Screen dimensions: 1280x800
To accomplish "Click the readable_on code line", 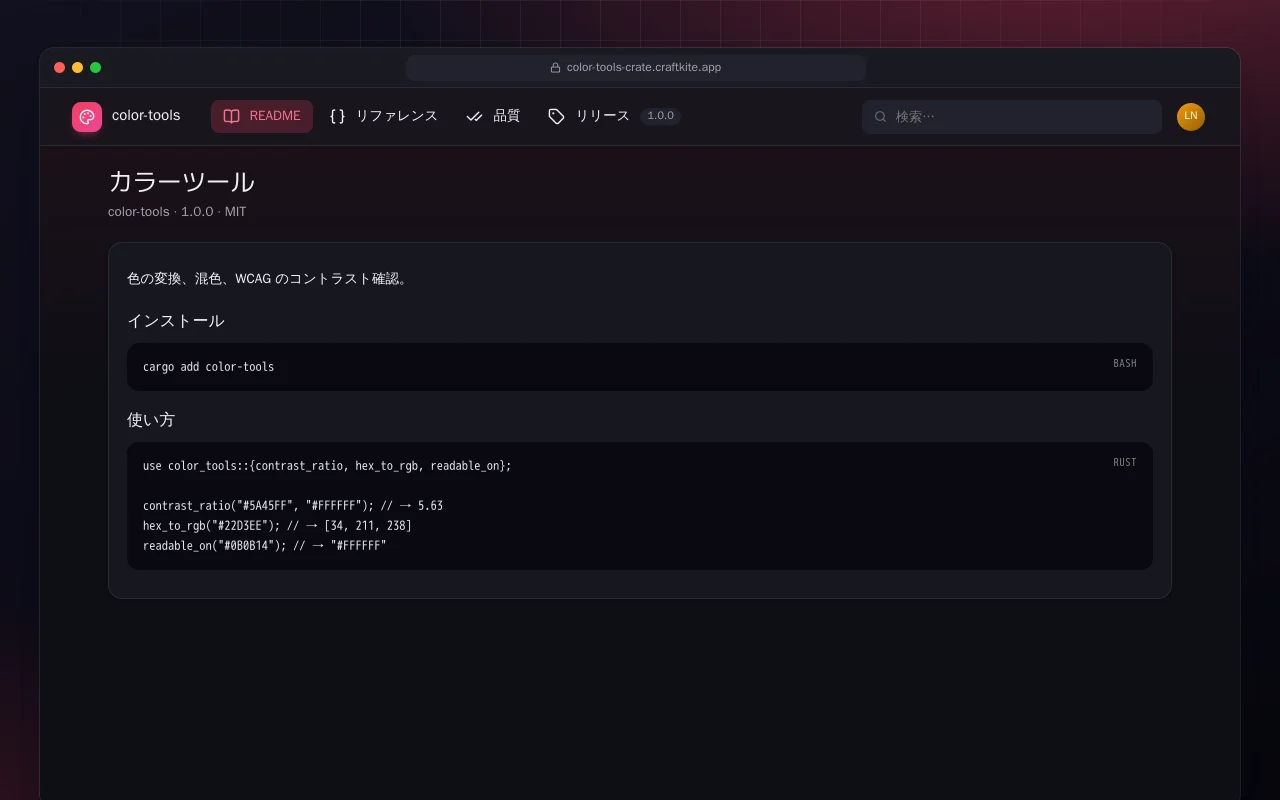I will (264, 546).
